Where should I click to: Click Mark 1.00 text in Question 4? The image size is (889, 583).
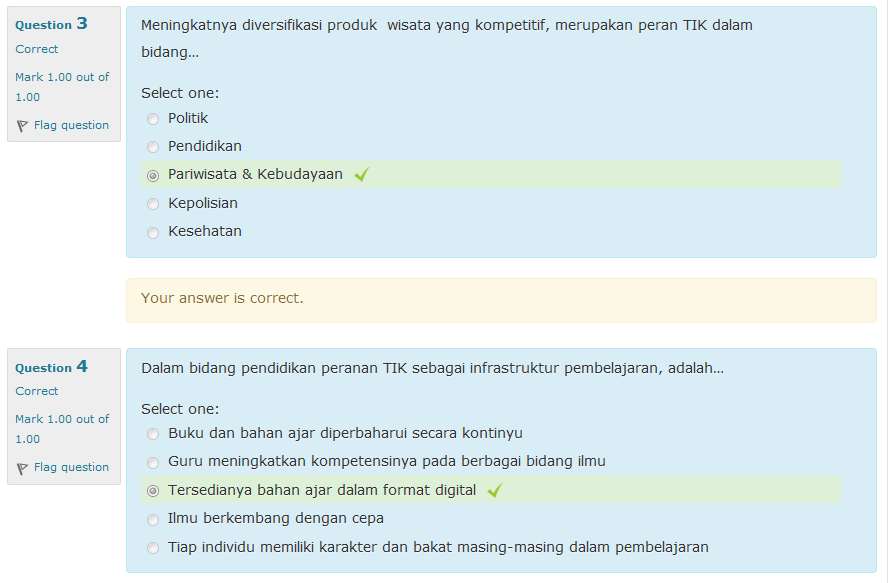(x=62, y=429)
